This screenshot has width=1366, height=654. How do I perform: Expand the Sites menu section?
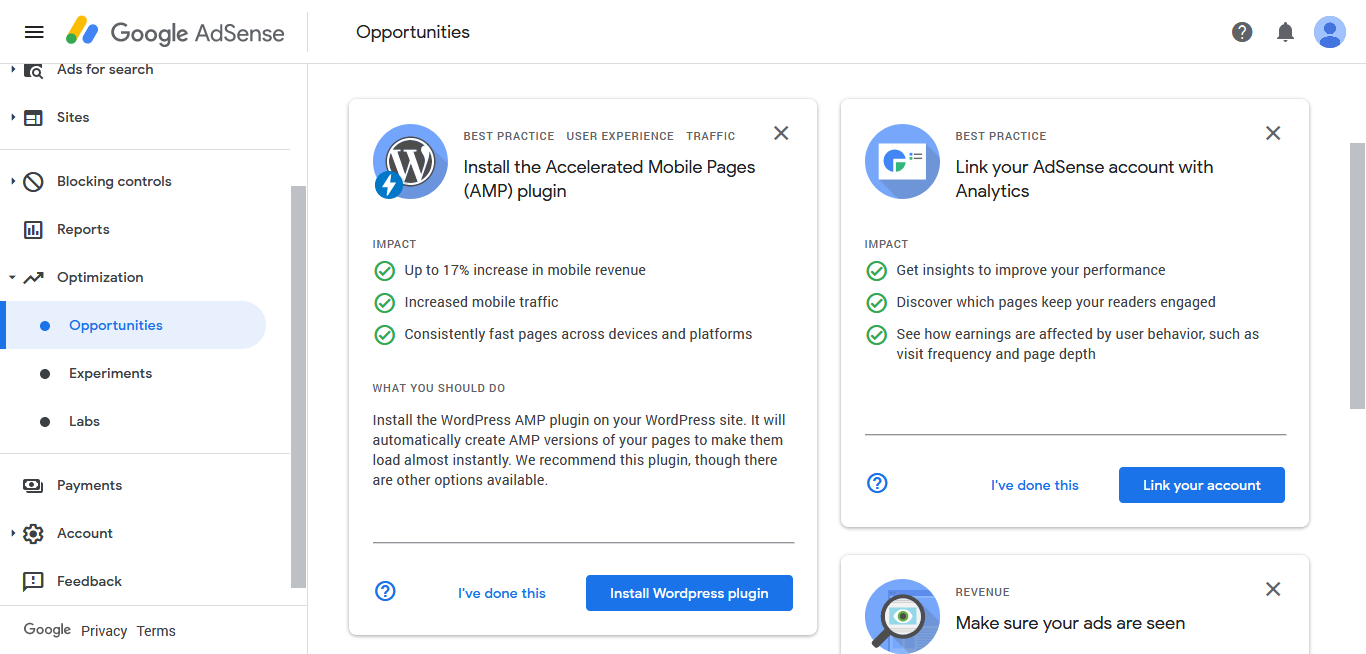tap(14, 117)
